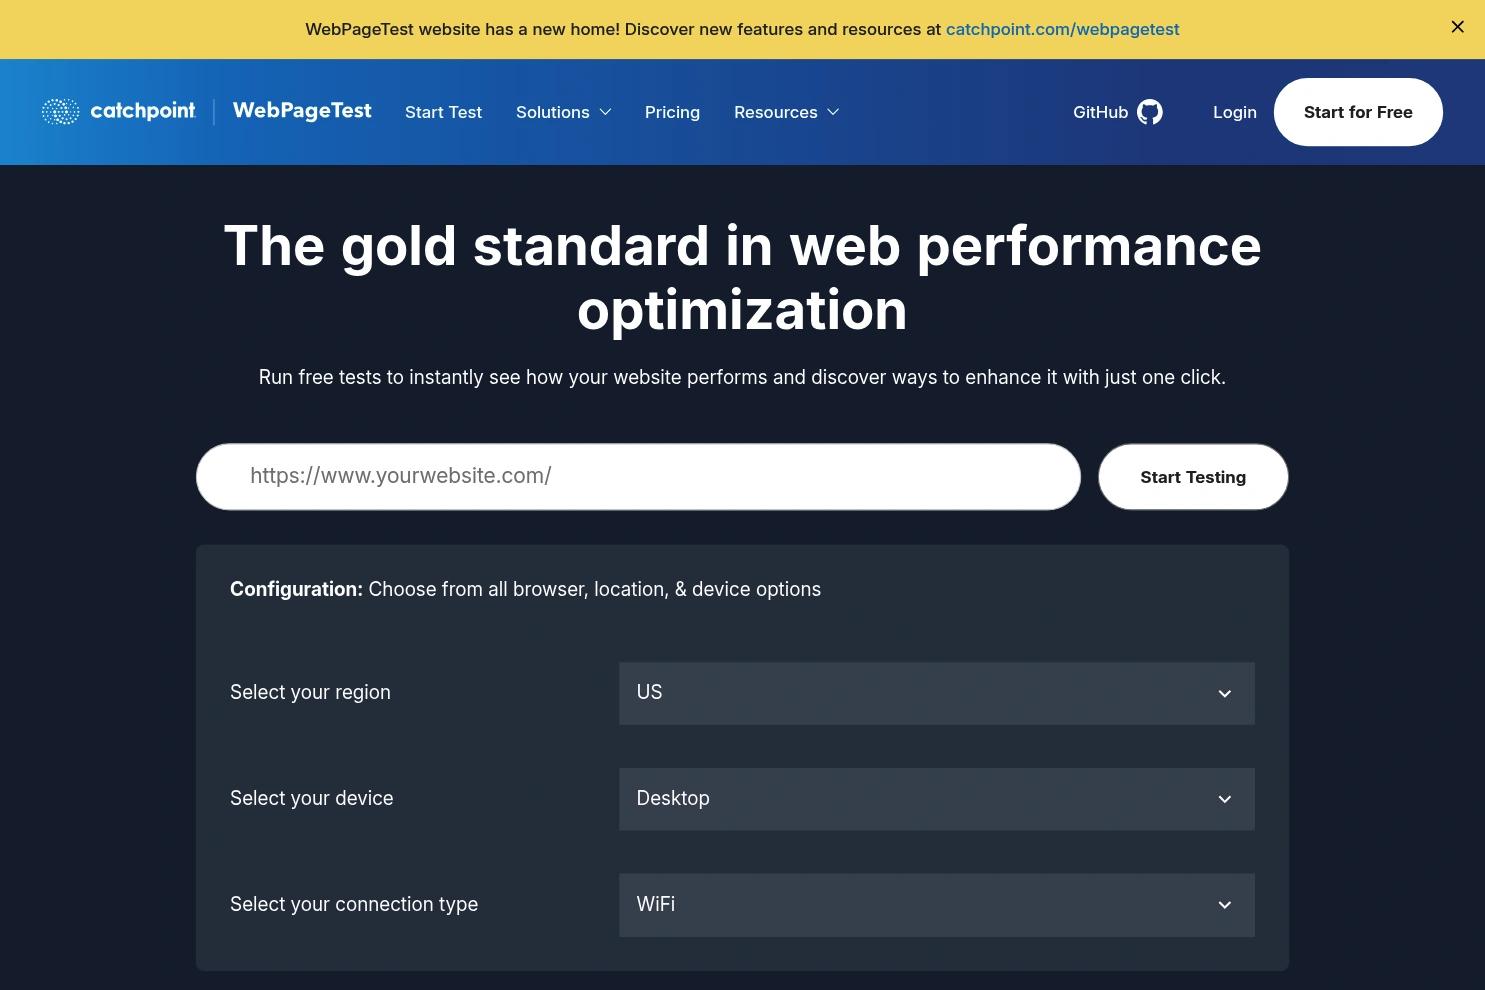
Task: Click the Solutions chevron arrow
Action: 605,112
